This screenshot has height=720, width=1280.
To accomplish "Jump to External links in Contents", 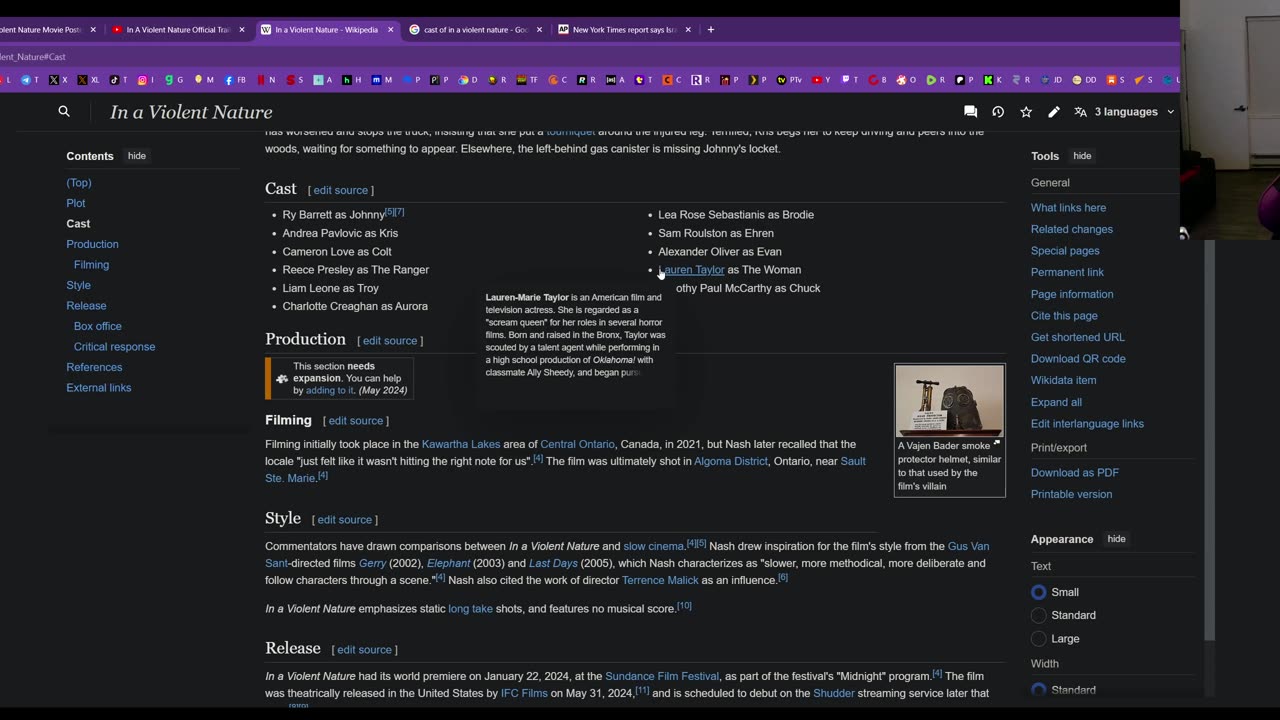I will [98, 388].
